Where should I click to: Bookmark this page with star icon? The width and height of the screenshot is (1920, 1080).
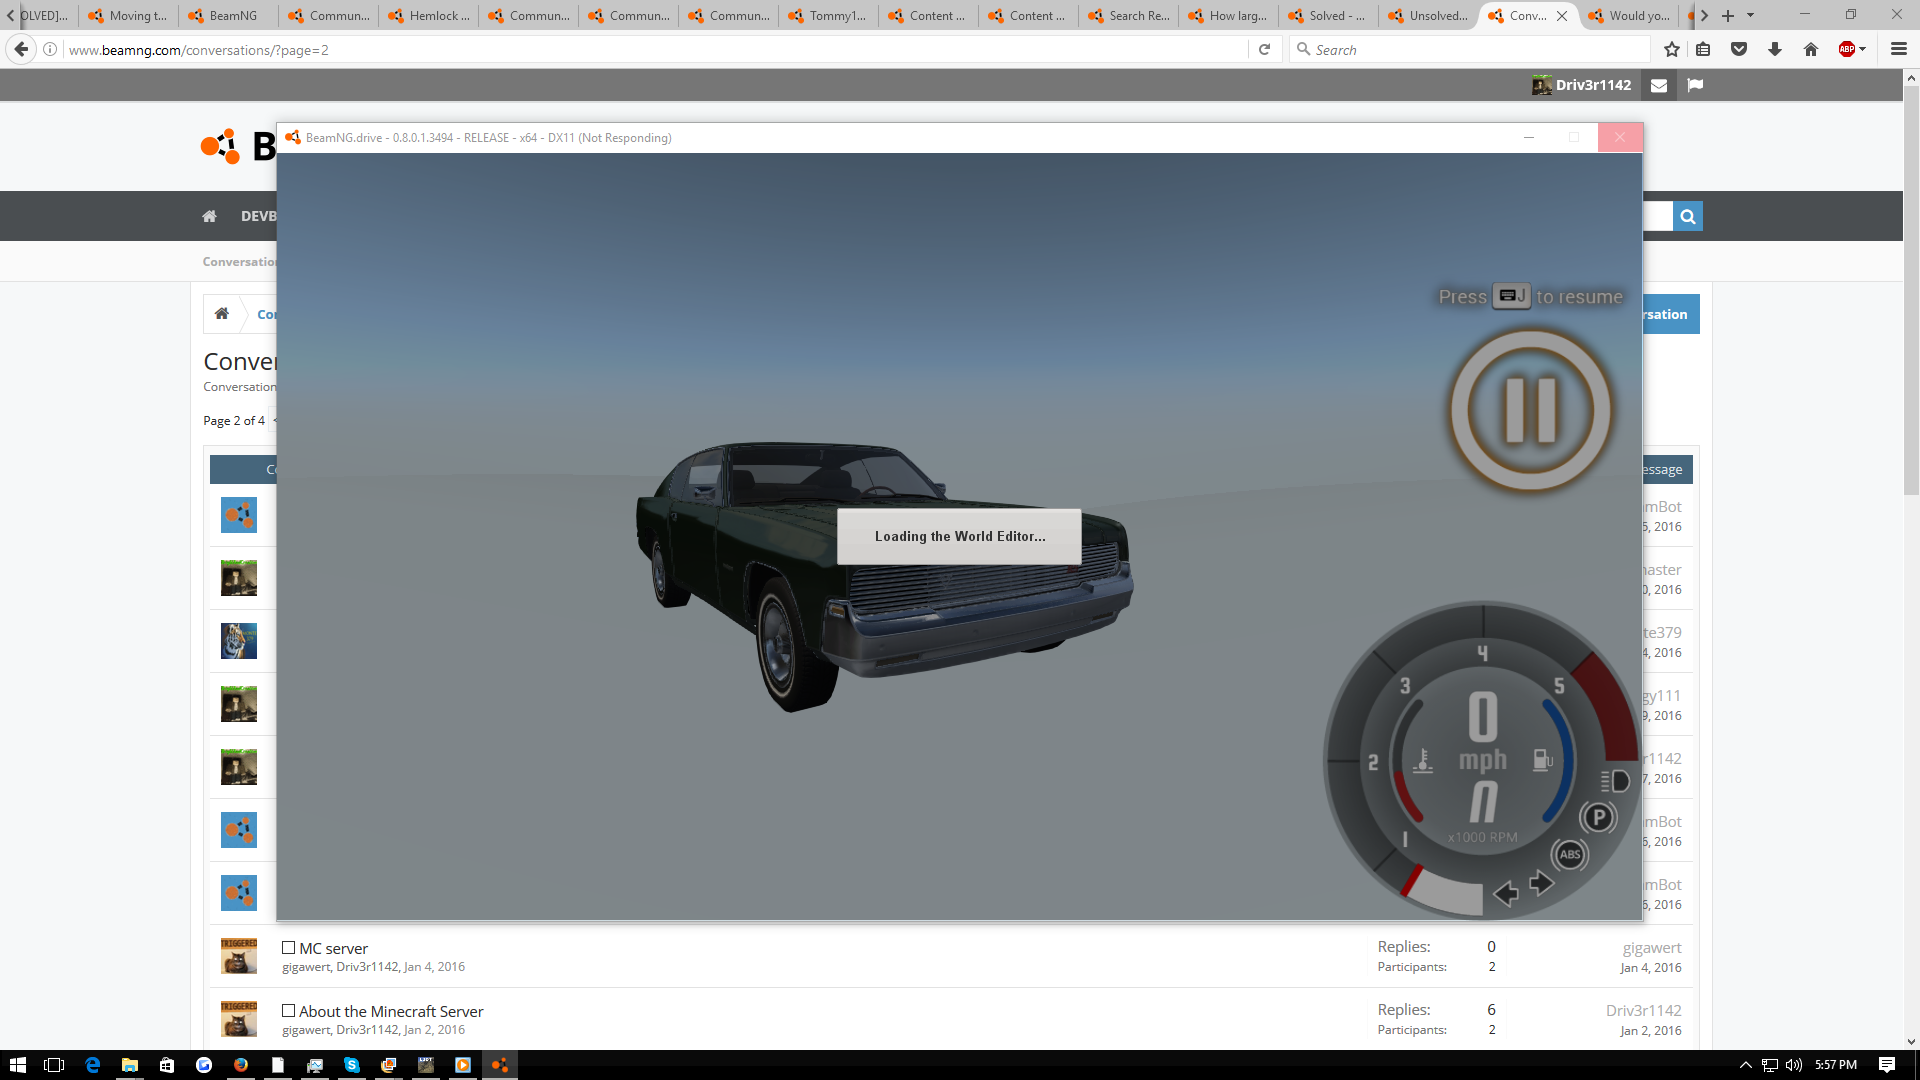tap(1671, 49)
